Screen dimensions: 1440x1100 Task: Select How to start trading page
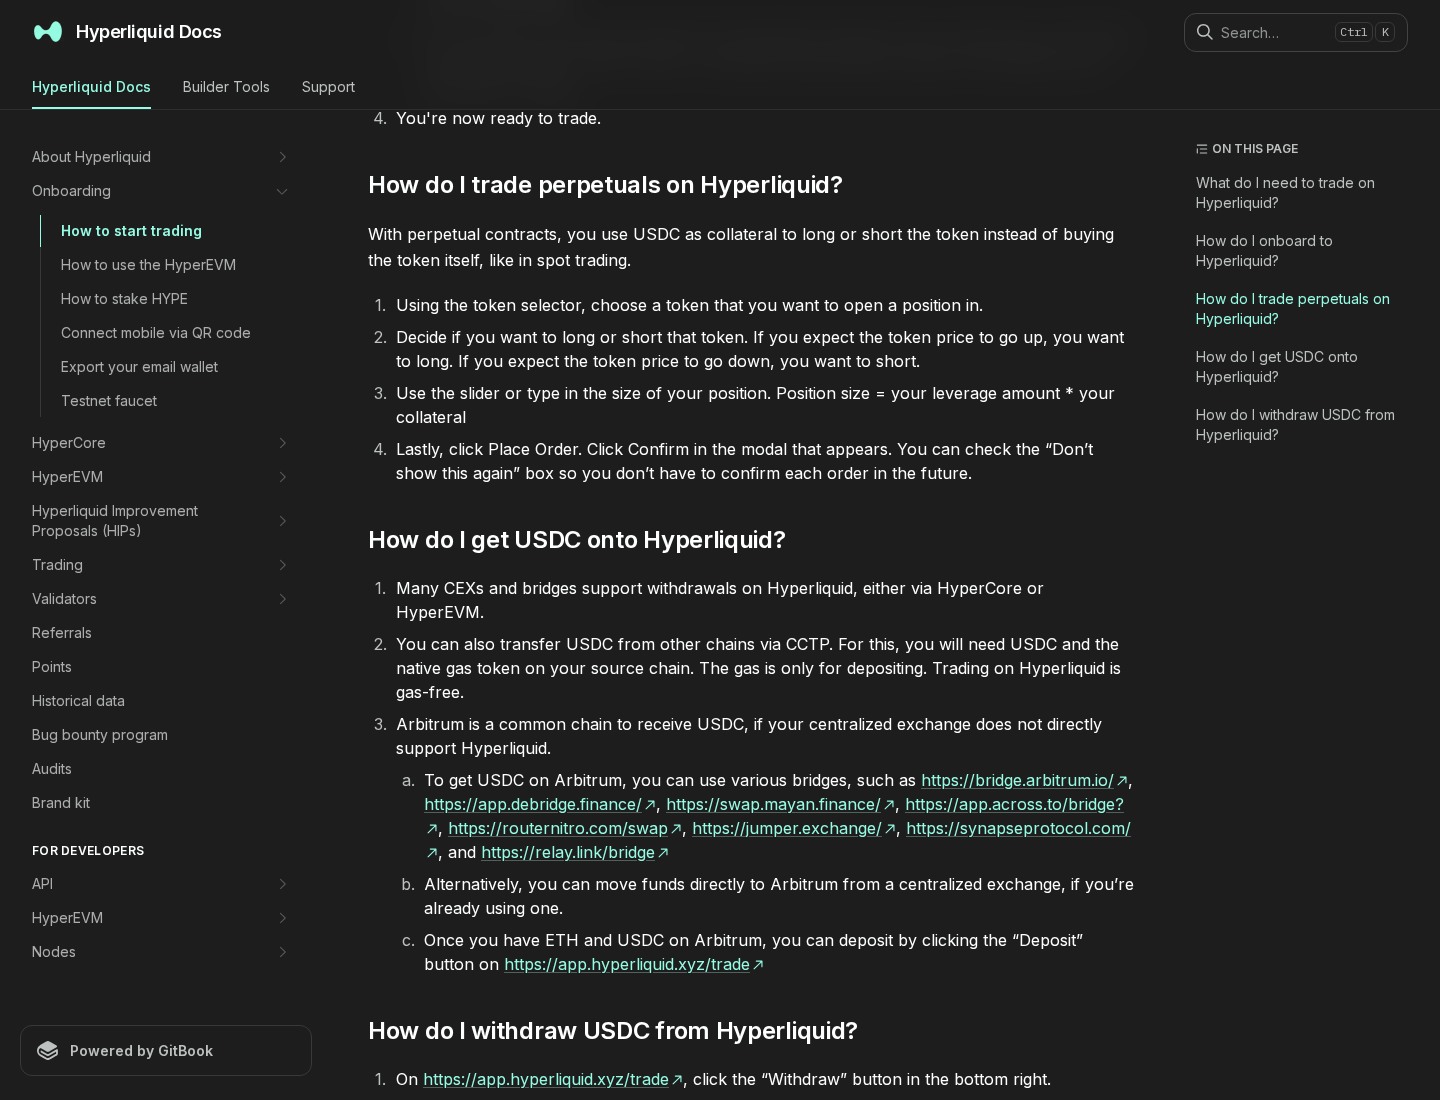tap(131, 231)
